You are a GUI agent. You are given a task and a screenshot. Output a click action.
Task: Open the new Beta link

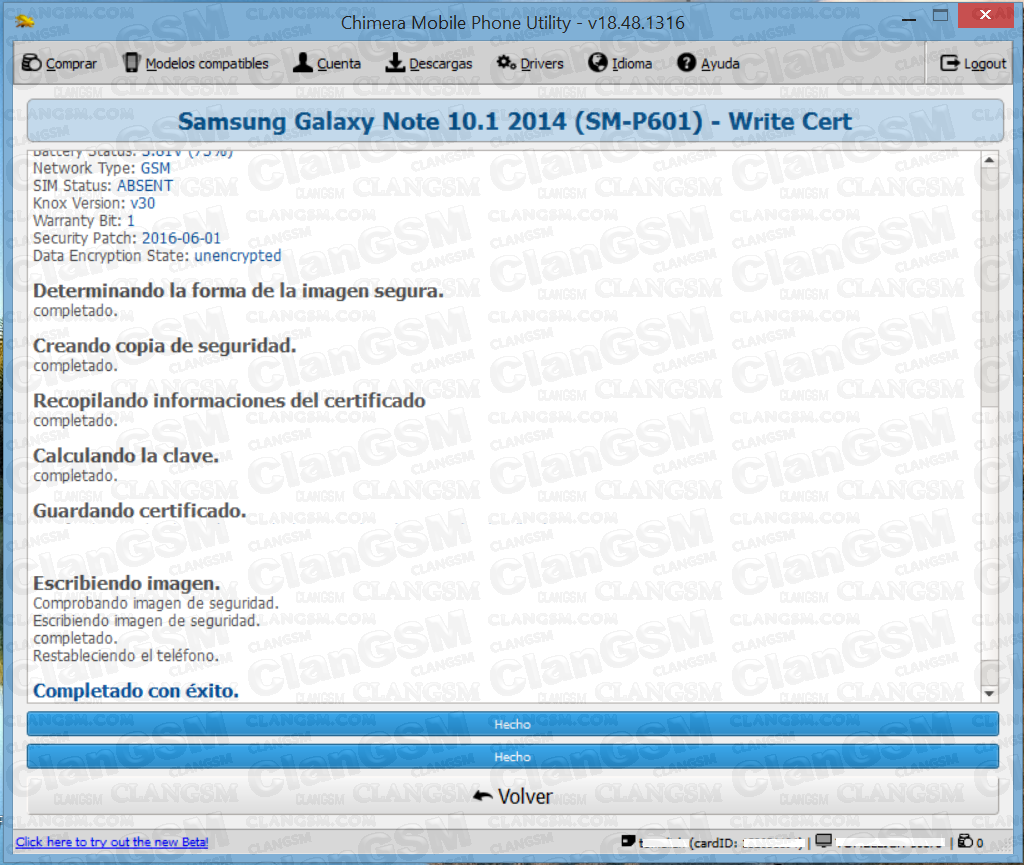point(111,842)
